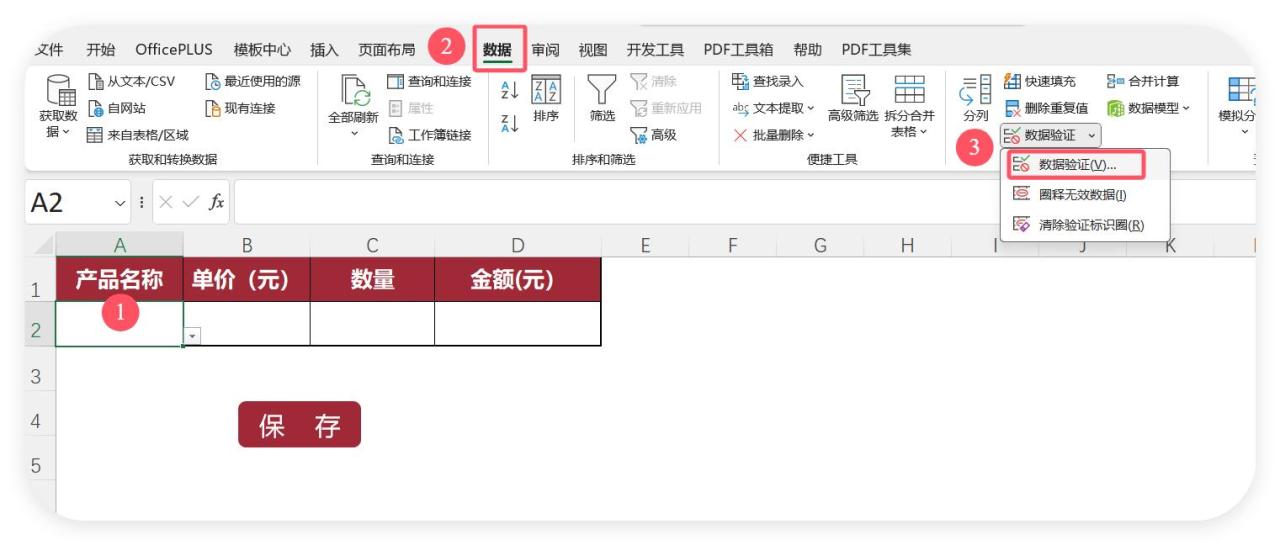Click the 高级筛选 icon
This screenshot has width=1280, height=545.
(x=853, y=90)
